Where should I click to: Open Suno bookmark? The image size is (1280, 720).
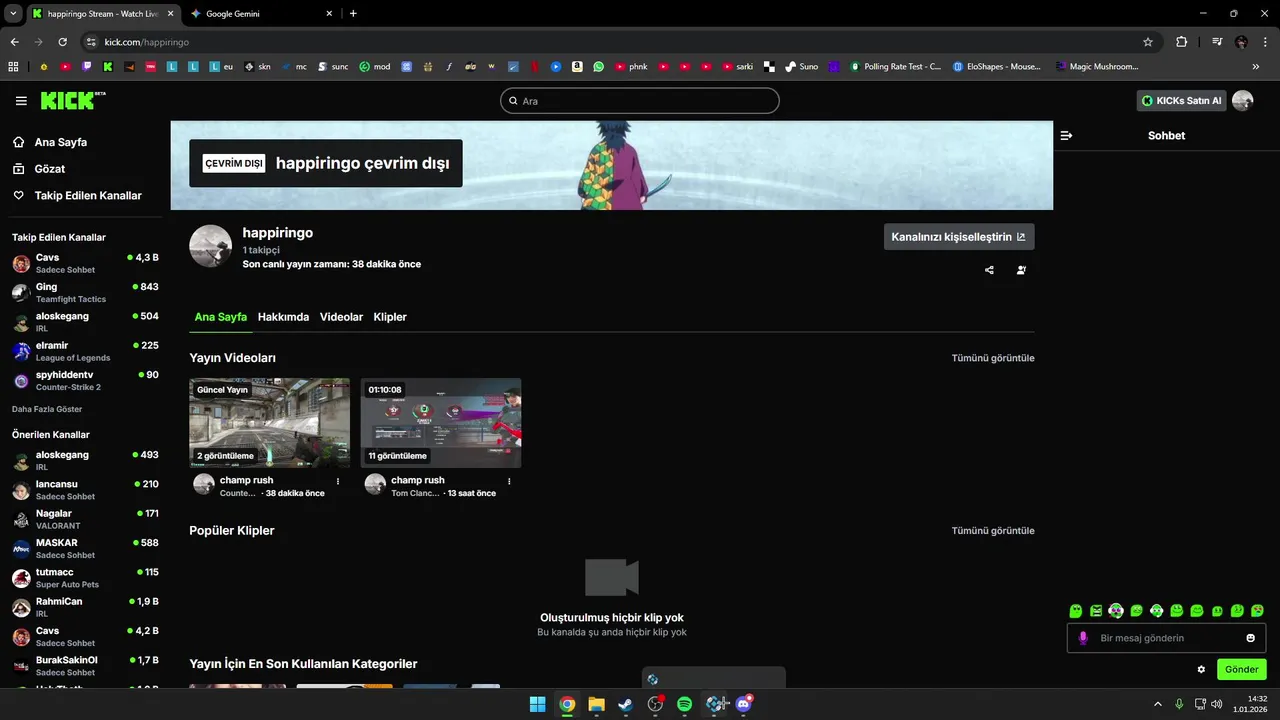(x=802, y=67)
